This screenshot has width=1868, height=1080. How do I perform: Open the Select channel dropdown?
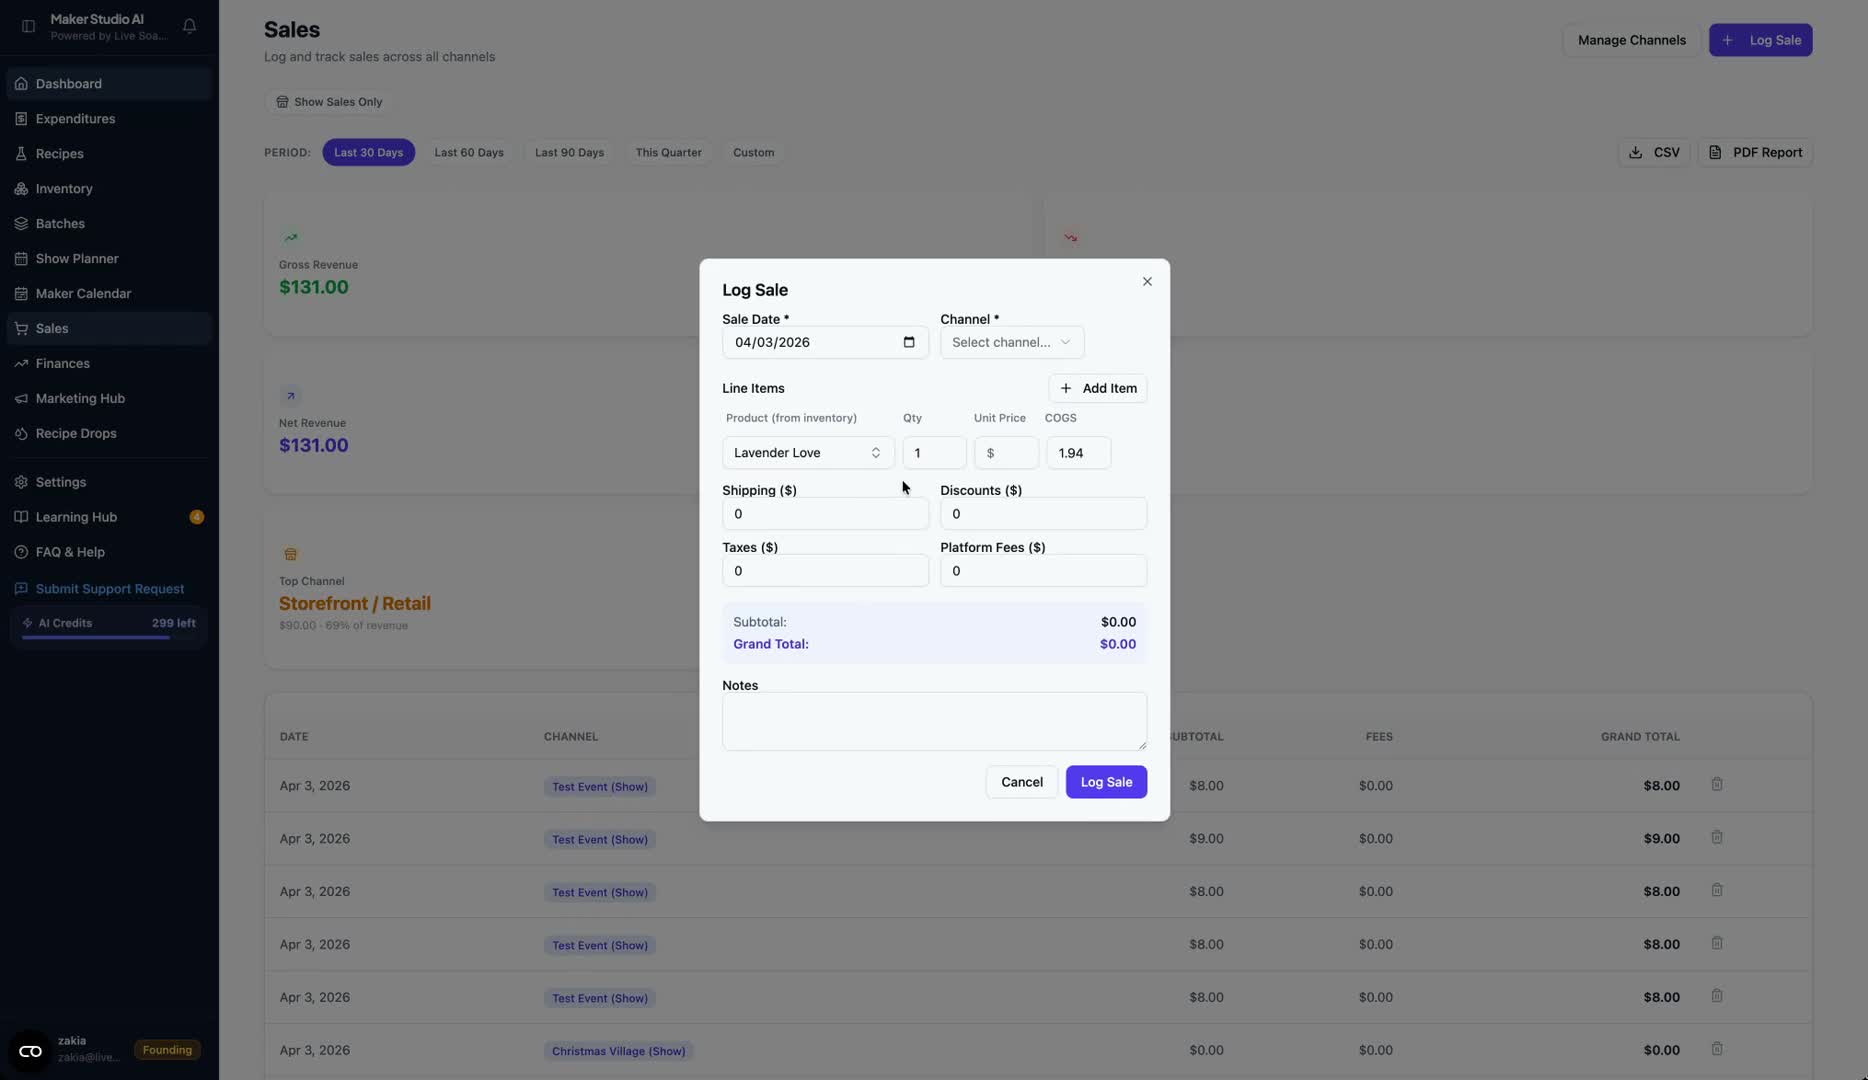(x=1010, y=342)
